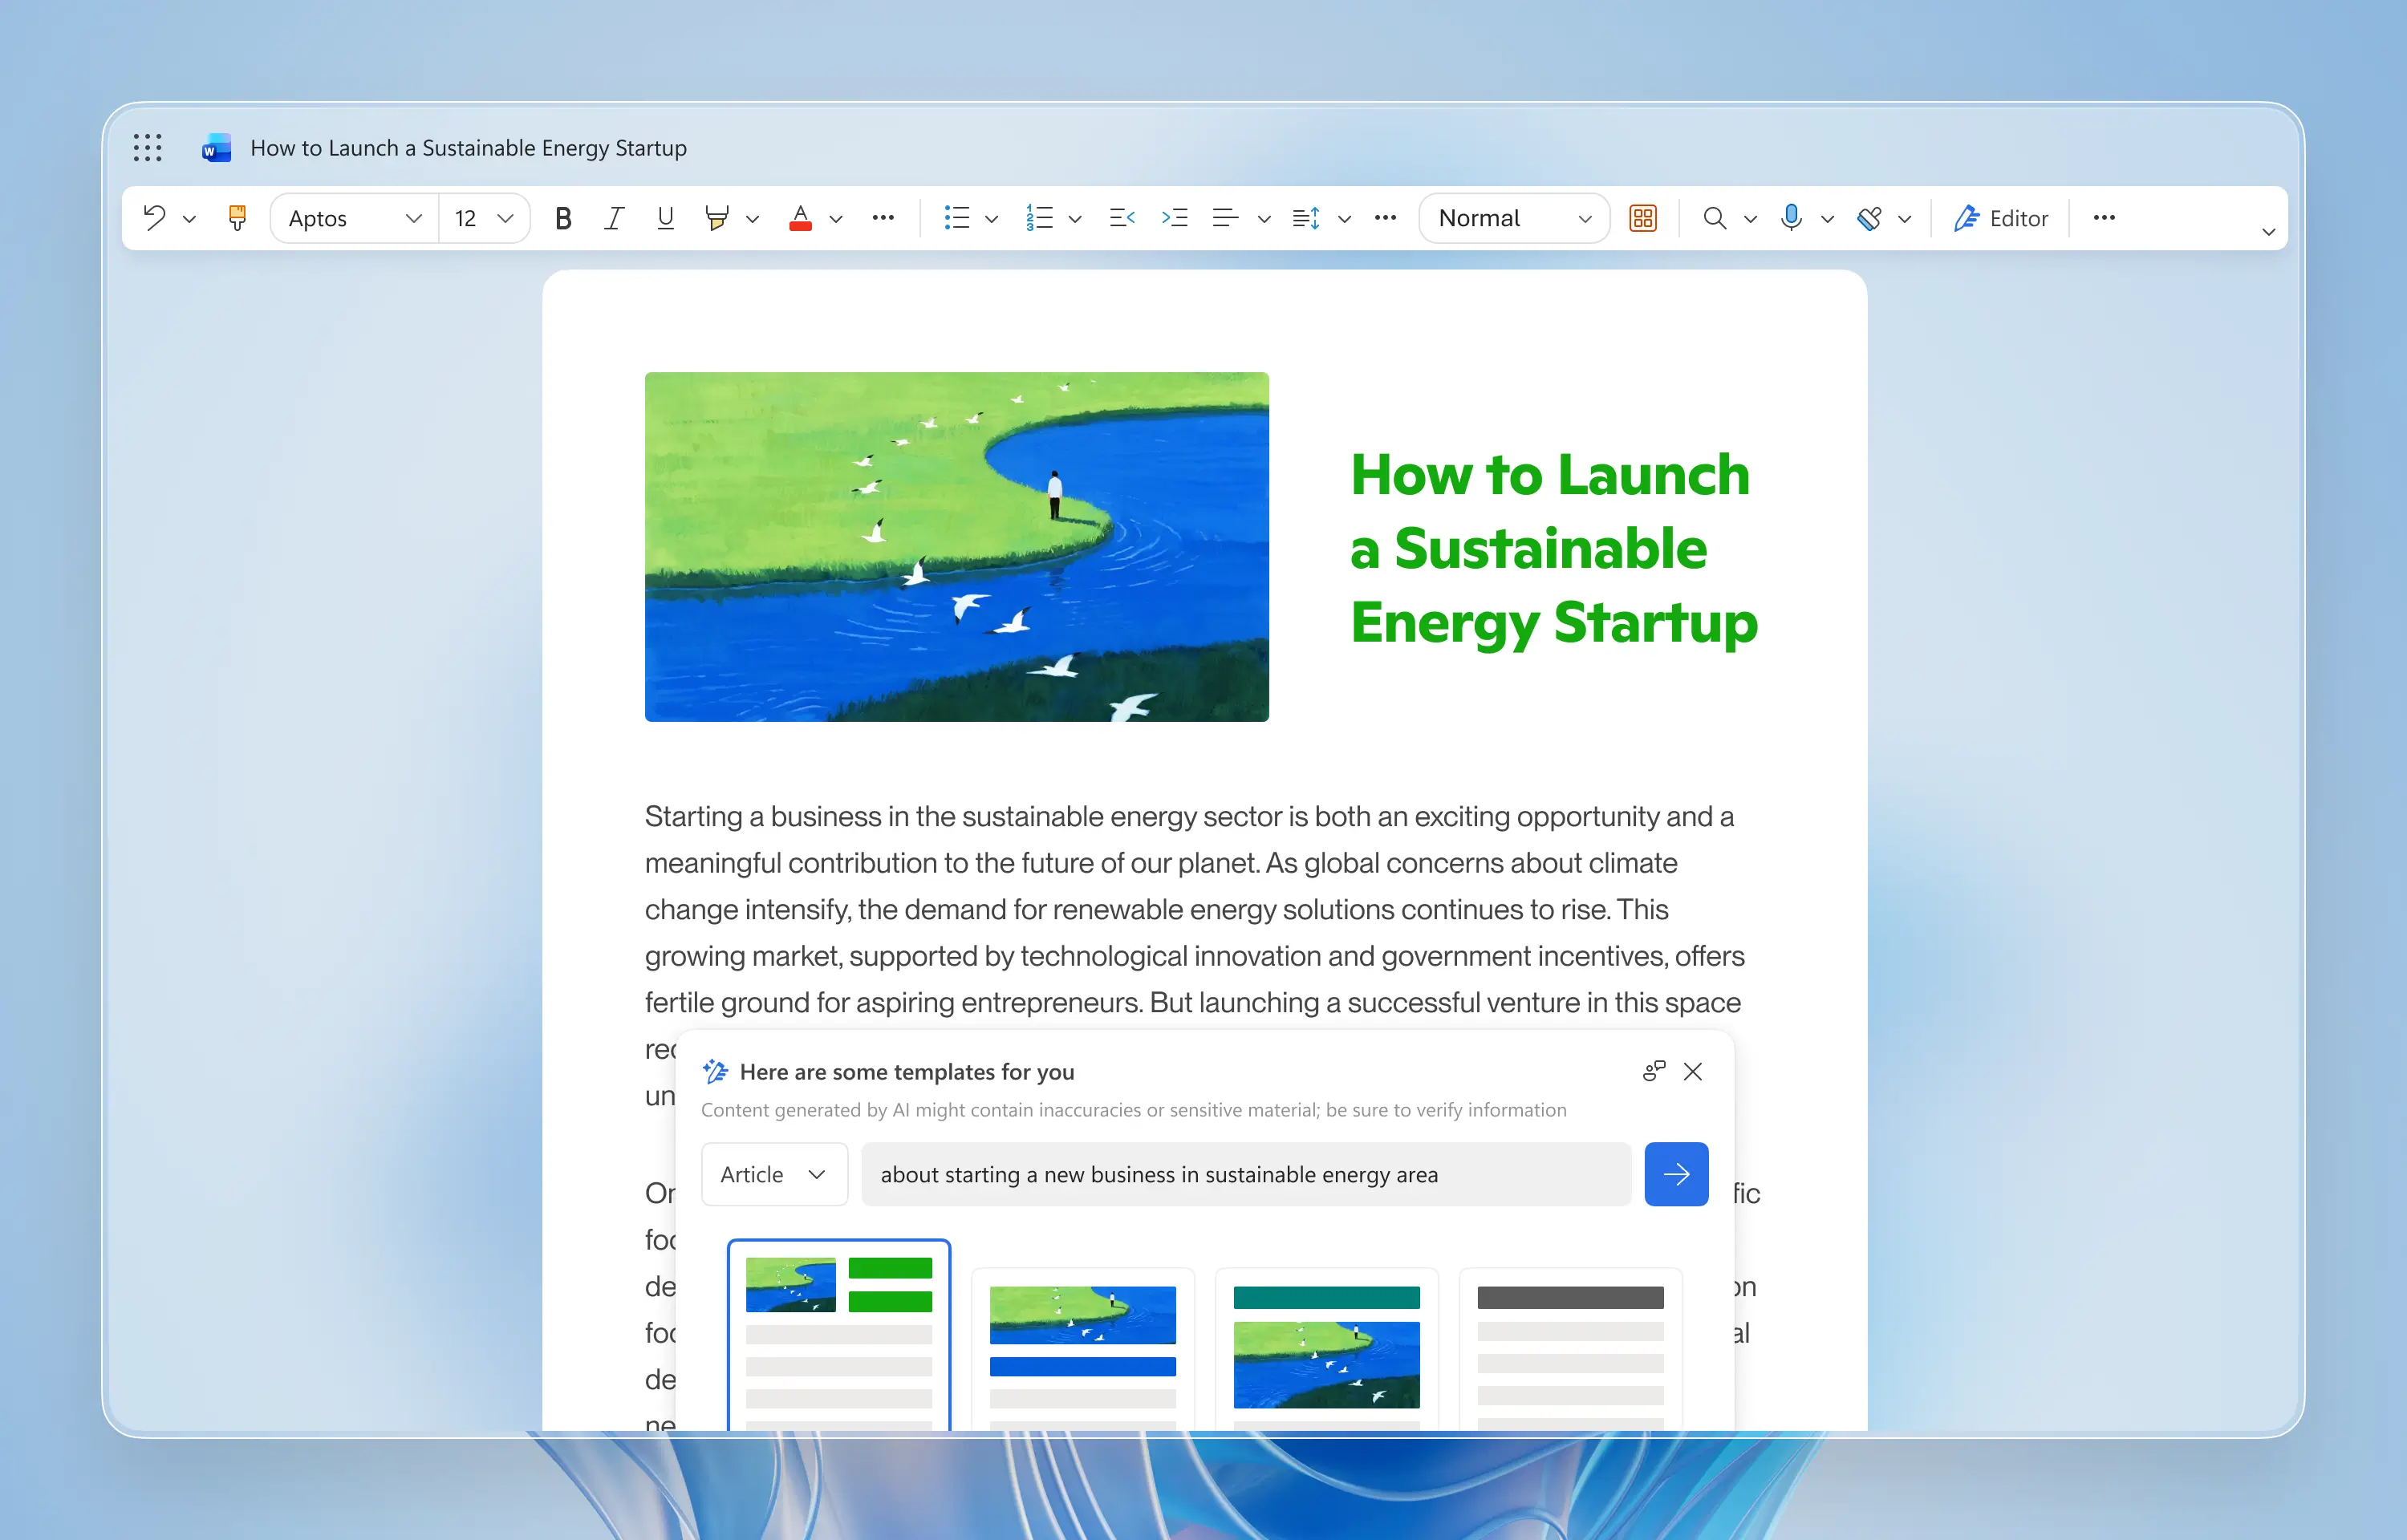Open the bulleted list options
This screenshot has height=1540, width=2407.
[x=990, y=217]
